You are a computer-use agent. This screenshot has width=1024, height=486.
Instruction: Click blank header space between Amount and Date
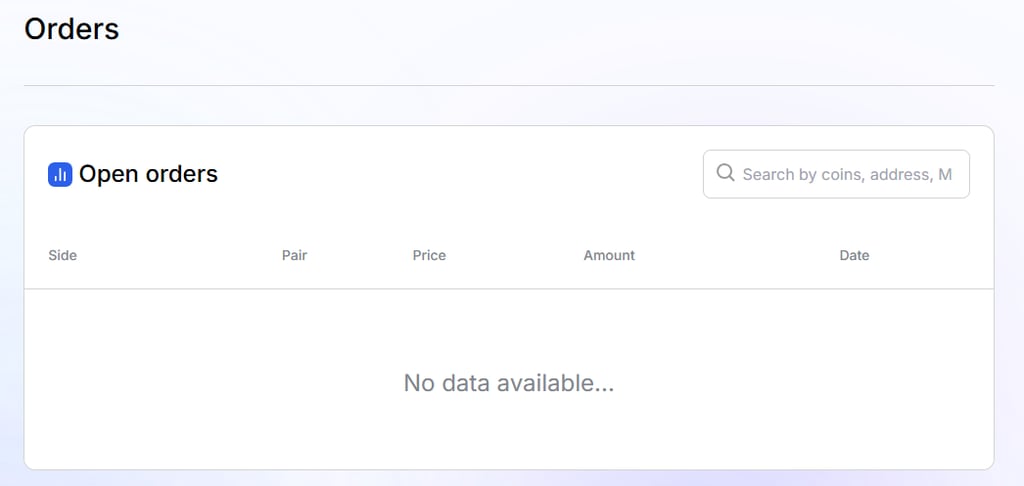pyautogui.click(x=737, y=255)
